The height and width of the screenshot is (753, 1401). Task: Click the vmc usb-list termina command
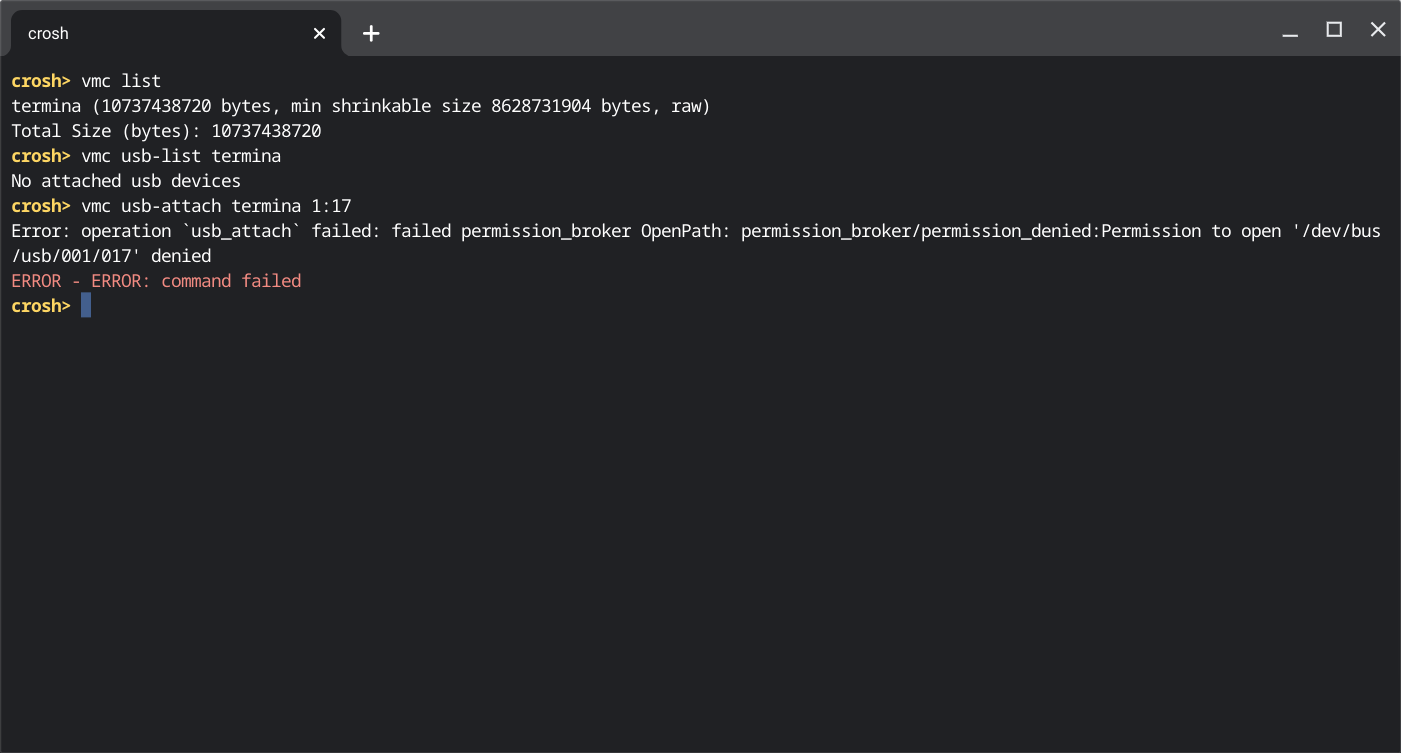[186, 155]
